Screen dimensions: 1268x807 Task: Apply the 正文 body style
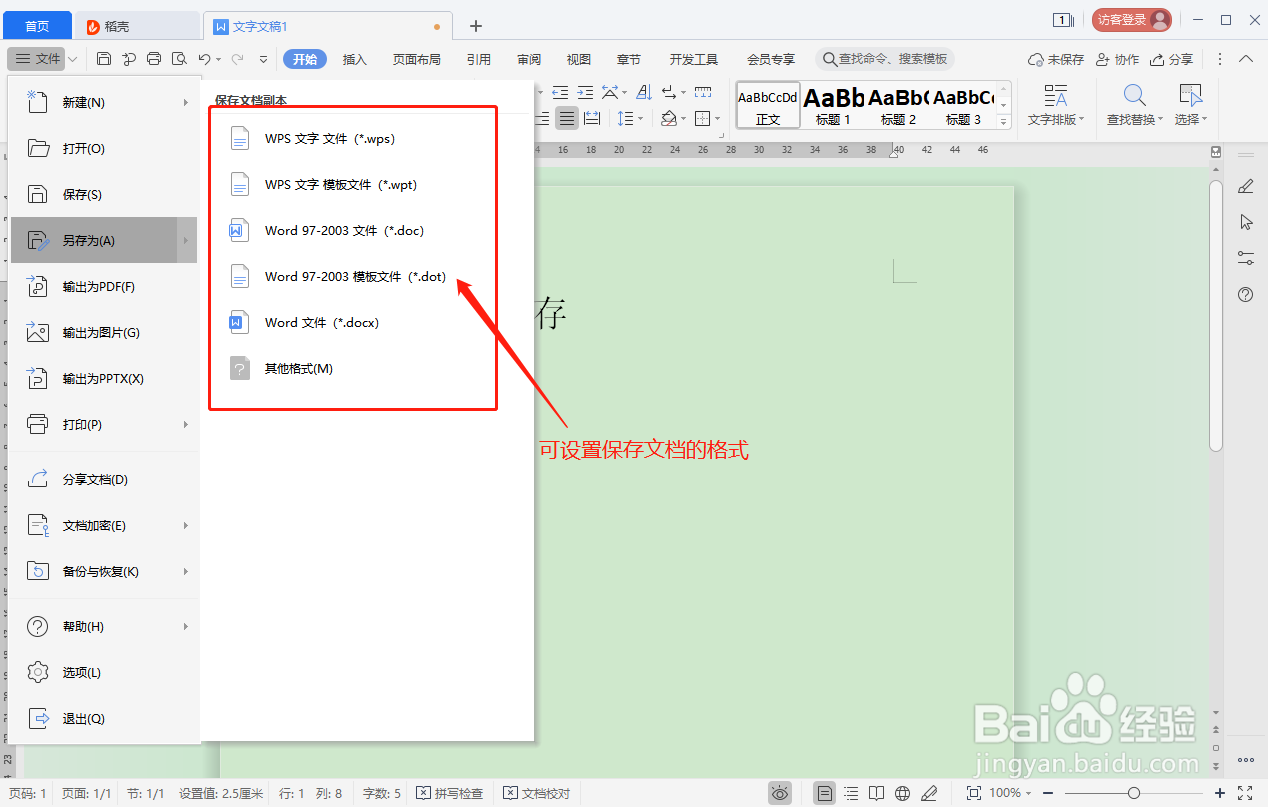click(x=768, y=105)
